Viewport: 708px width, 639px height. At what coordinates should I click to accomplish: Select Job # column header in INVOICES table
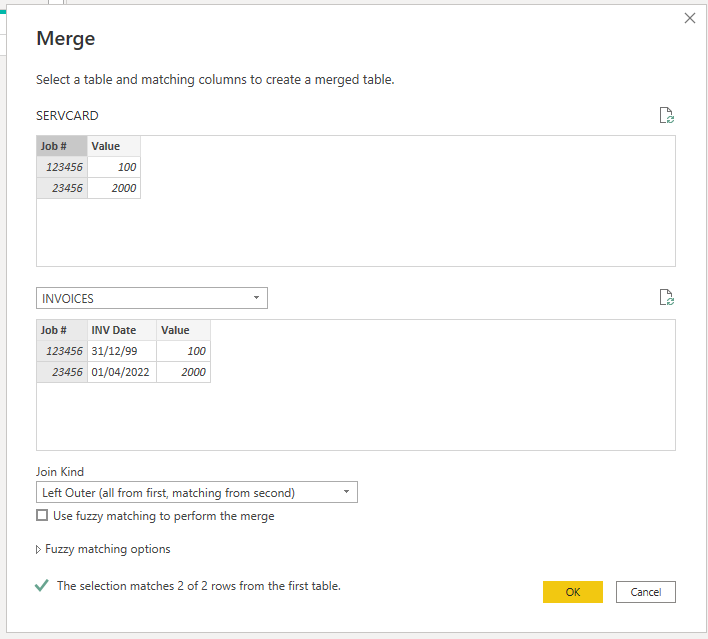62,330
